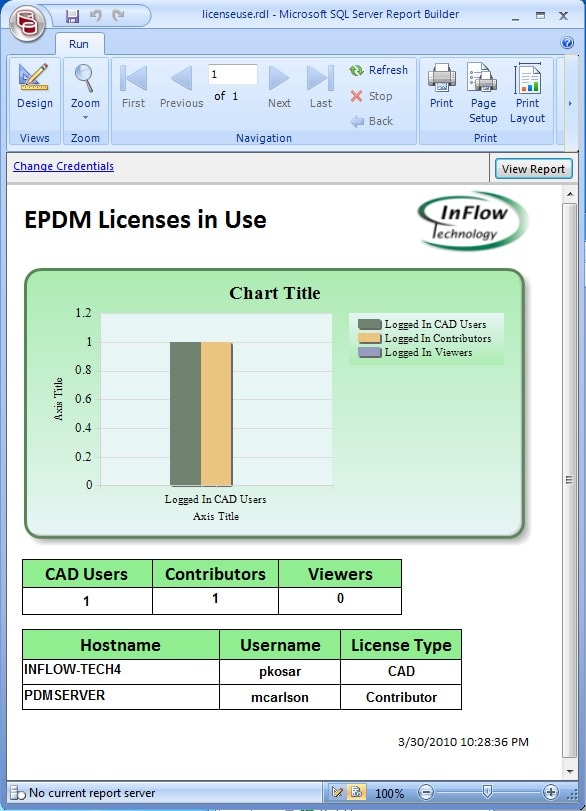
Task: Click the Logged In Contributors legend swatch
Action: 369,338
